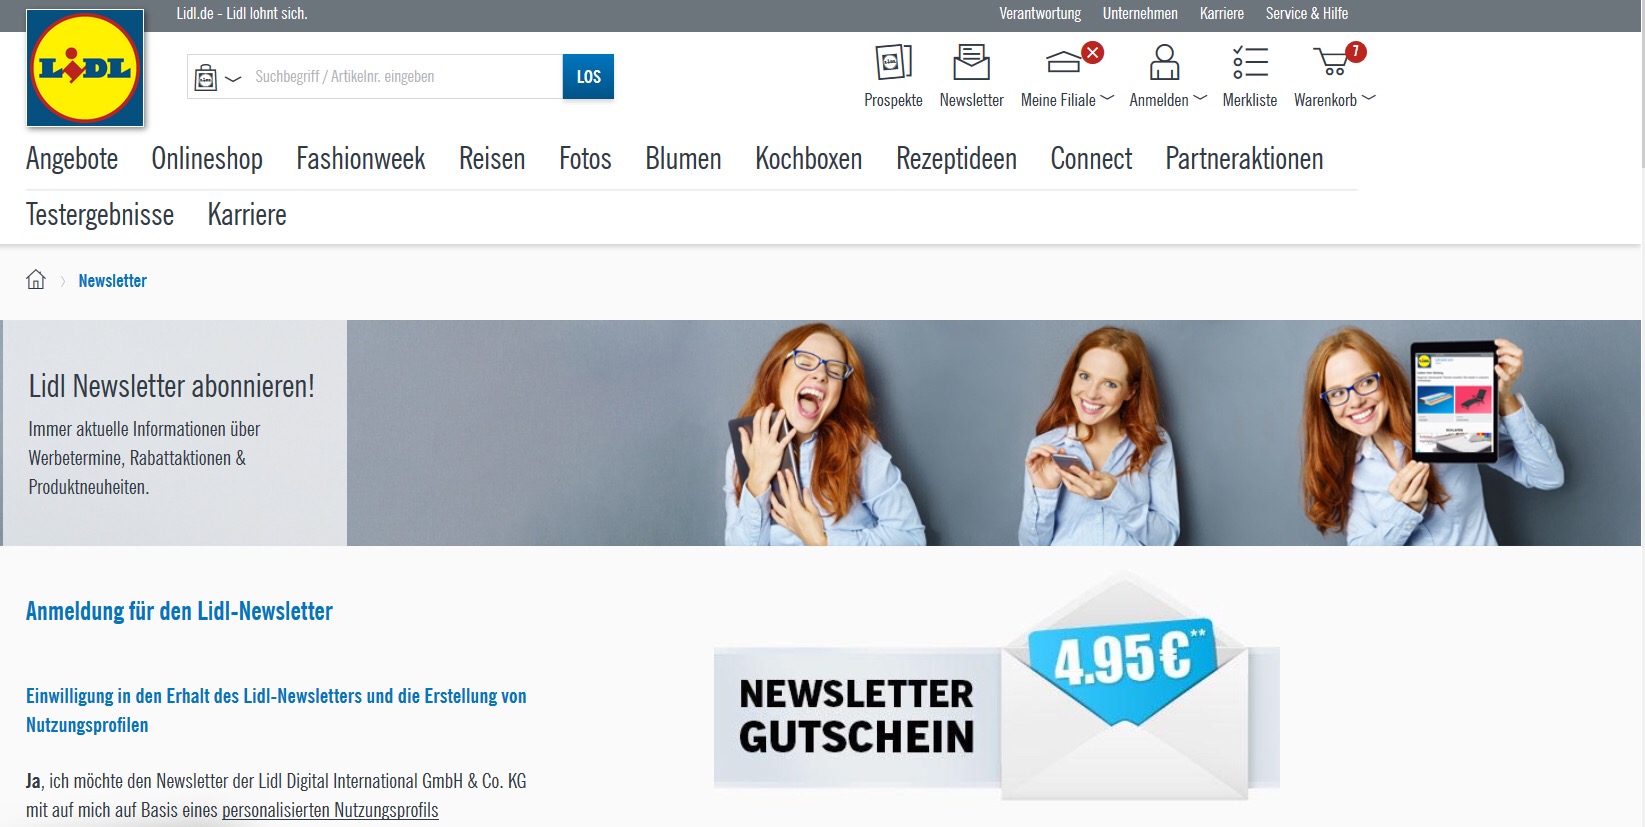Expand the Meine Filiale dropdown chevron
1645x827 pixels.
point(1107,98)
